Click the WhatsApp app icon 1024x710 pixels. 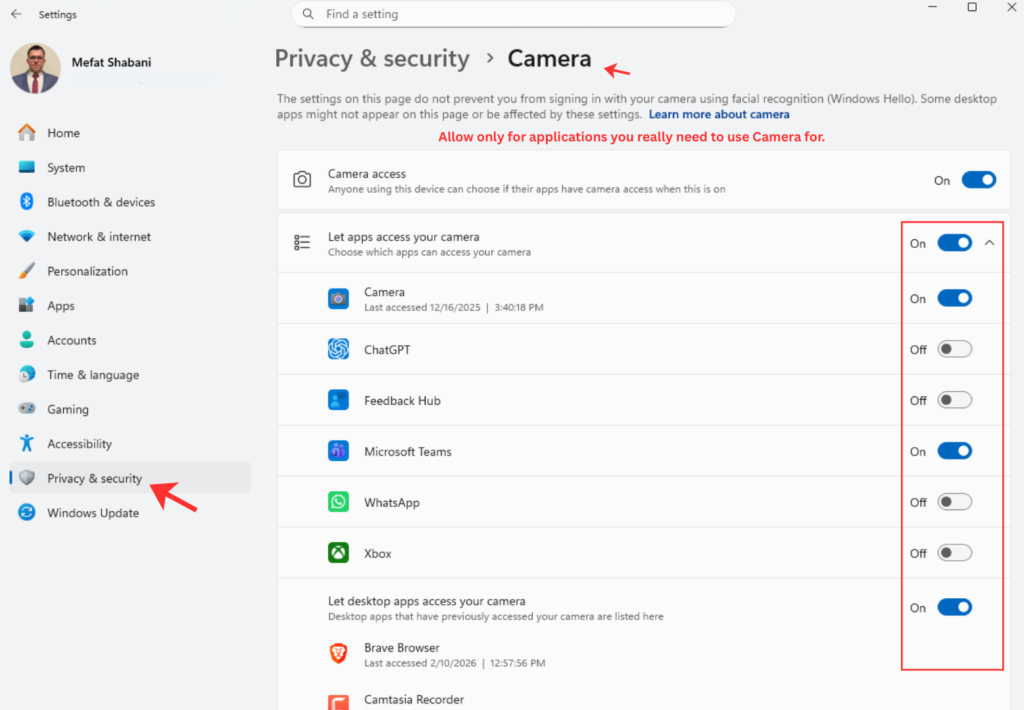[338, 502]
